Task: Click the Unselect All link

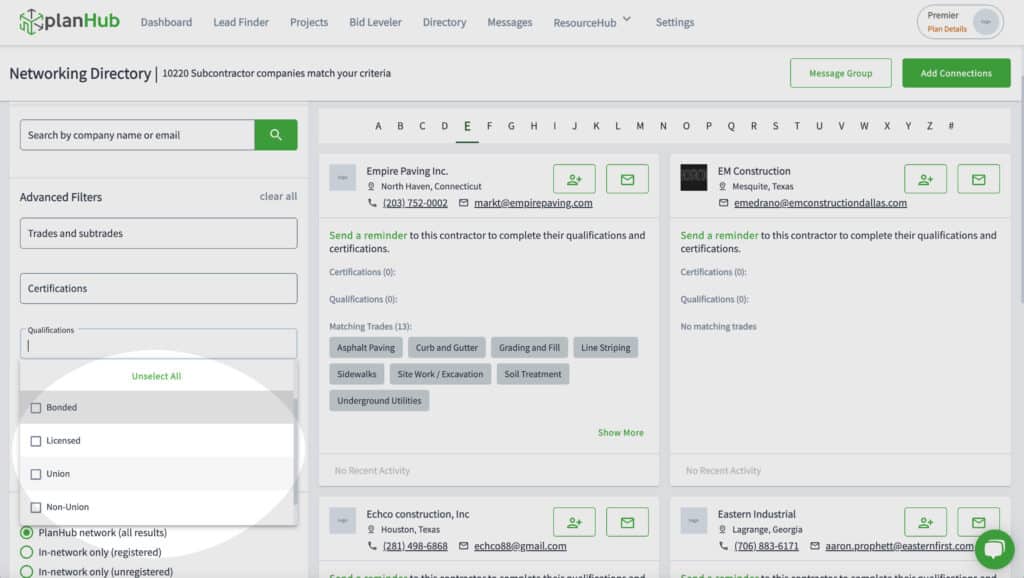Action: [x=156, y=376]
